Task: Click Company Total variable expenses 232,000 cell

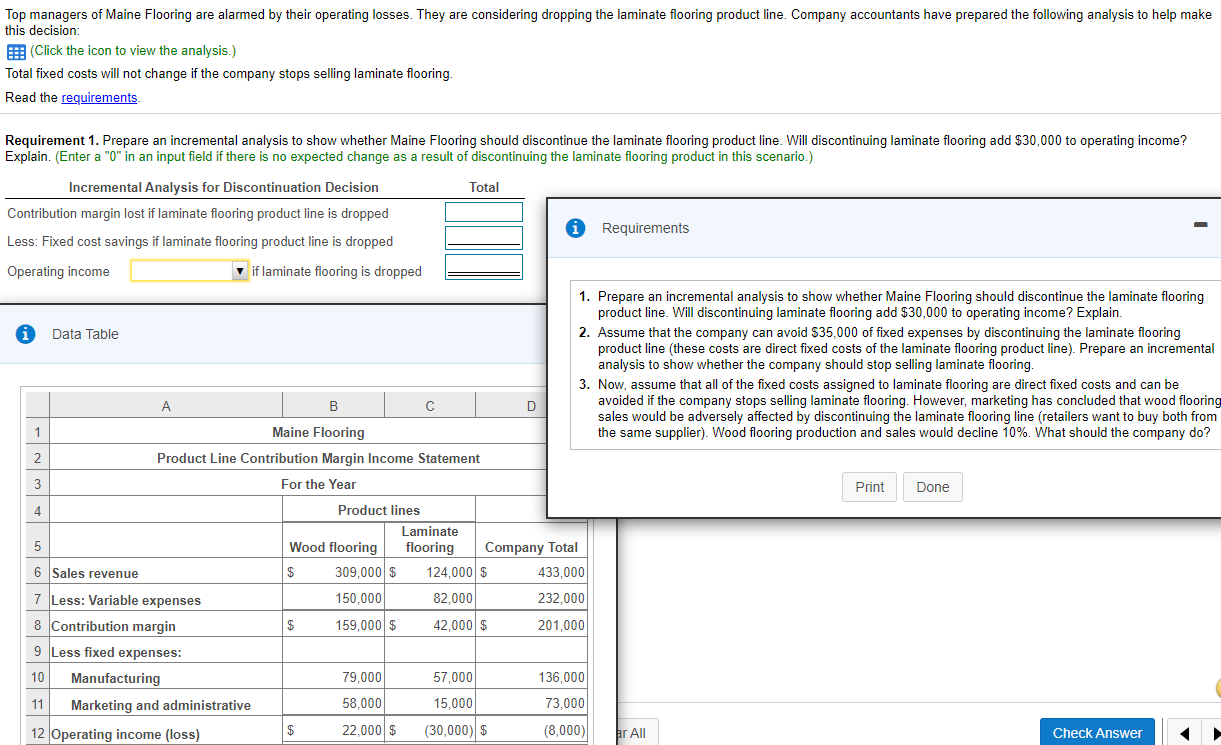Action: 532,599
